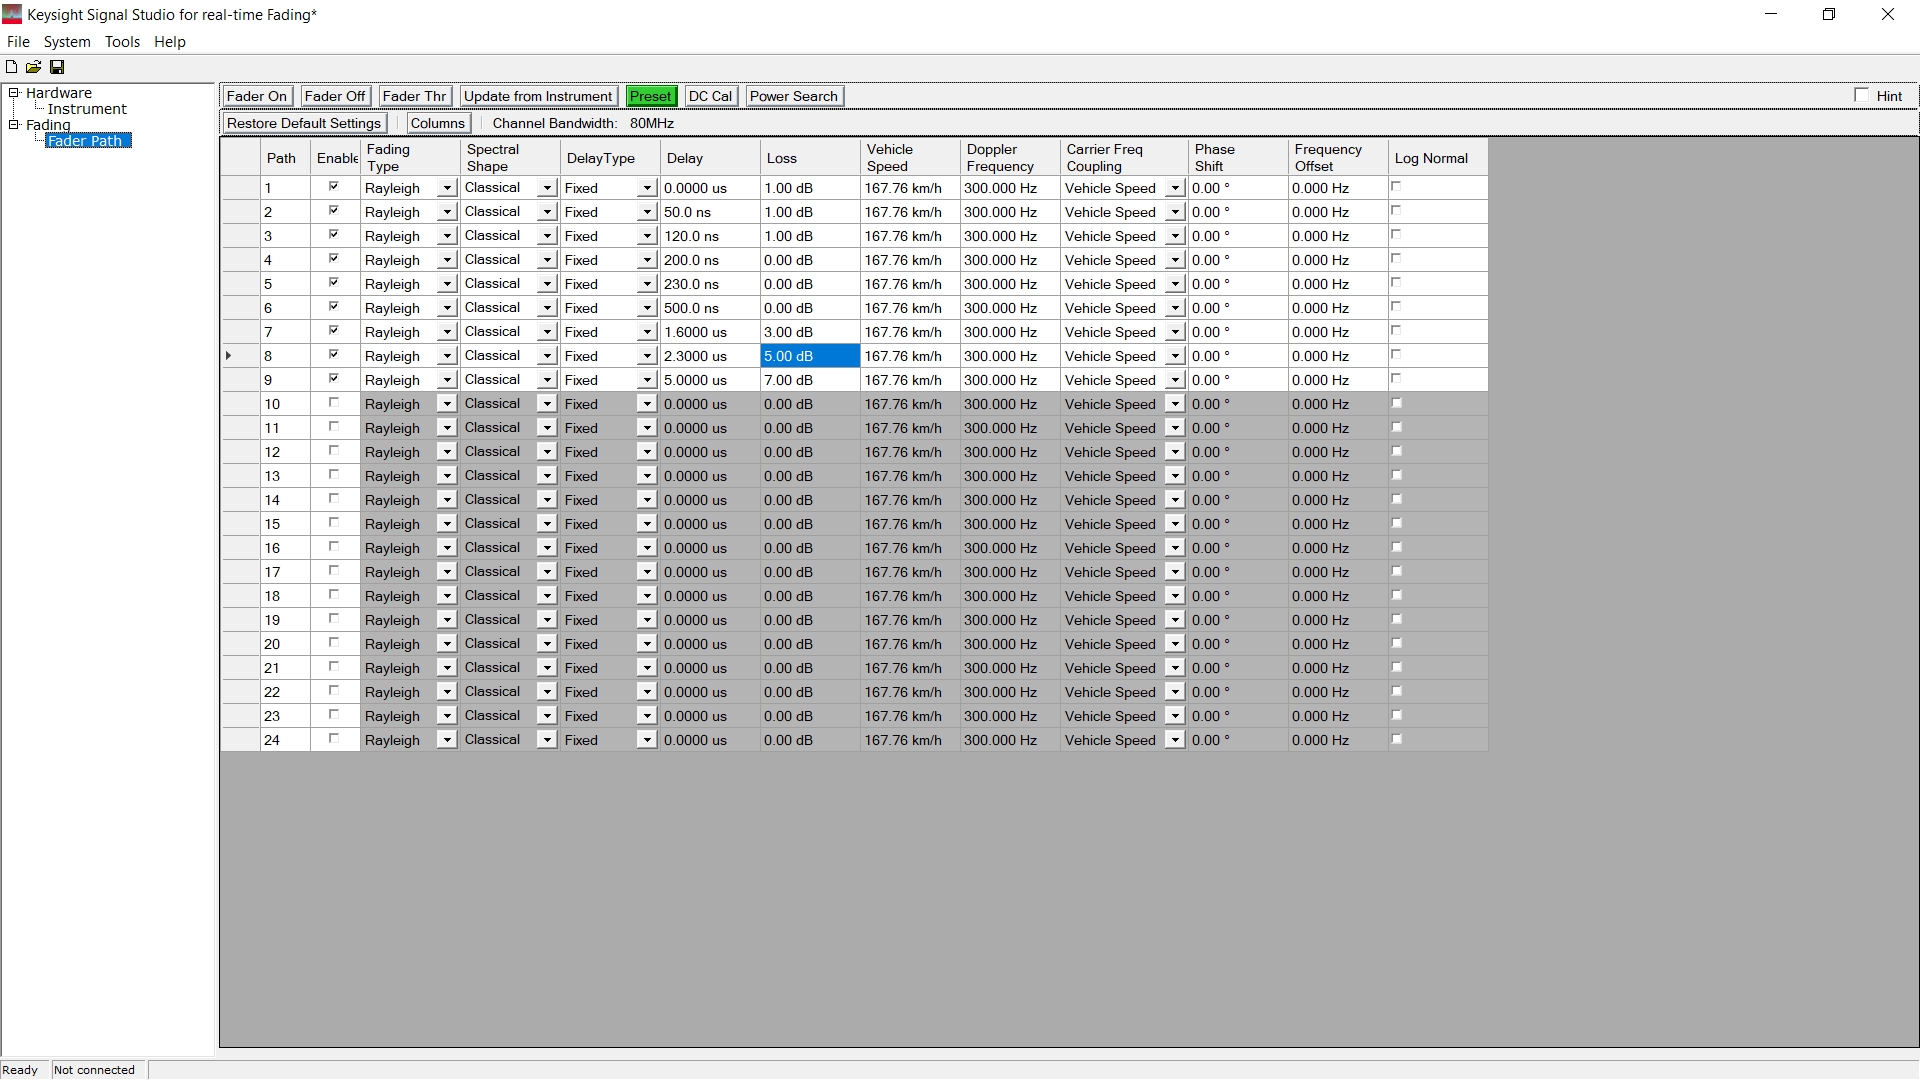Viewport: 1920px width, 1080px height.
Task: Click the Keysight app icon in title bar
Action: pyautogui.click(x=12, y=14)
